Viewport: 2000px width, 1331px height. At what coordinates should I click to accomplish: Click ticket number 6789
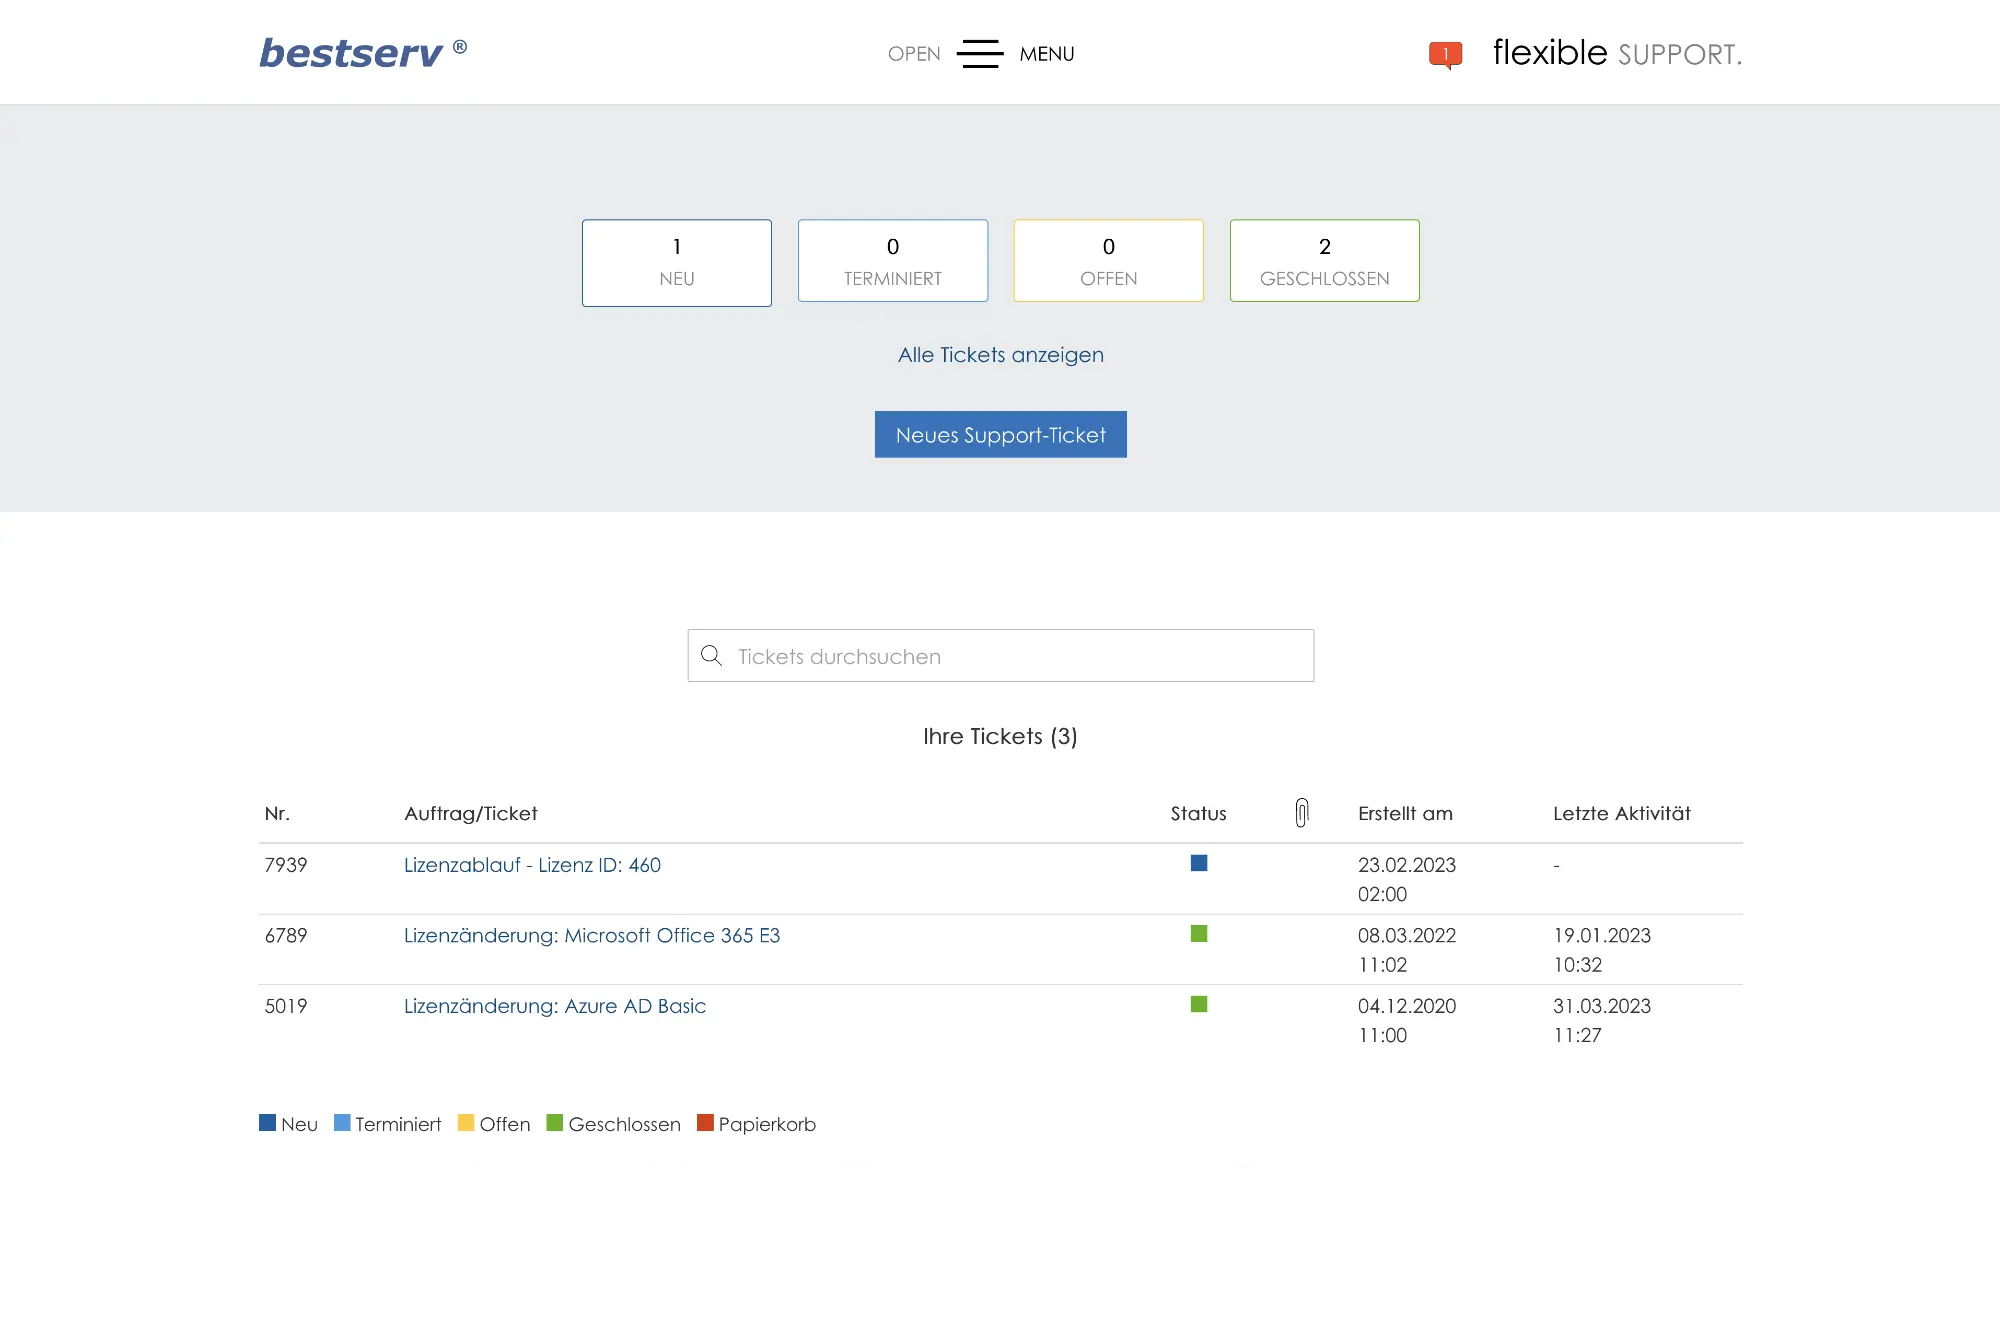click(x=286, y=936)
